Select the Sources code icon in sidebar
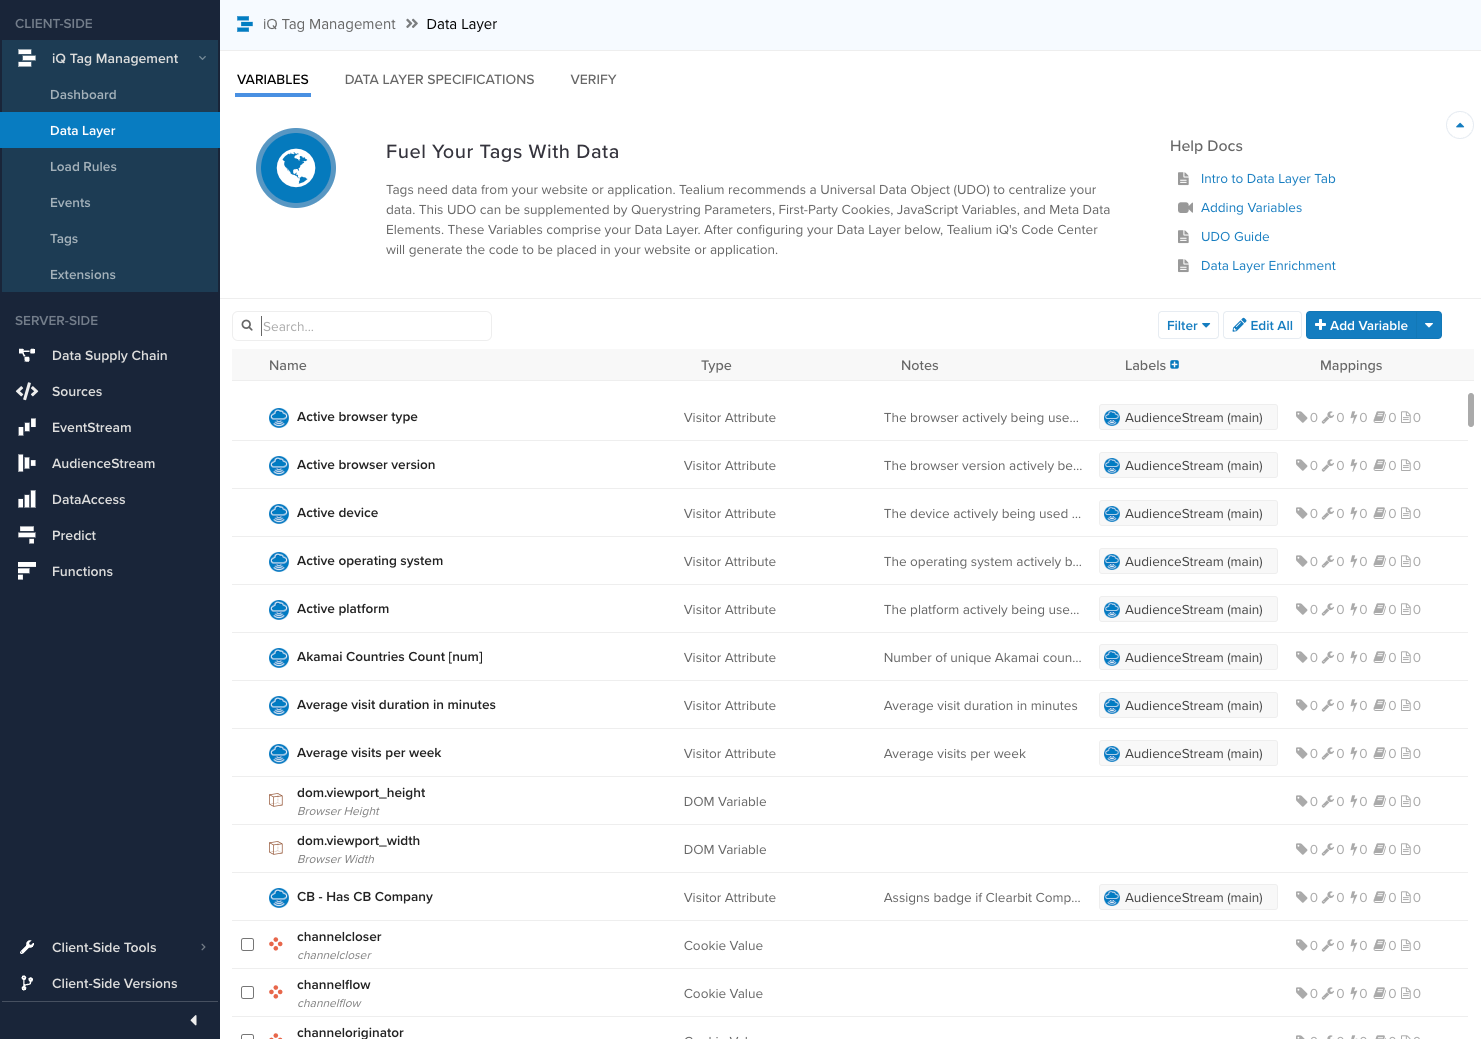Image resolution: width=1481 pixels, height=1039 pixels. pyautogui.click(x=27, y=391)
